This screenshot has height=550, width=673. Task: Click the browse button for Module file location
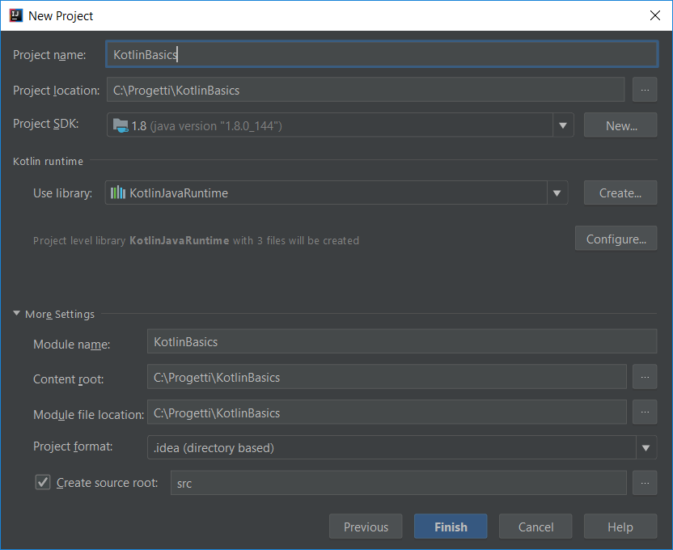[x=644, y=412]
